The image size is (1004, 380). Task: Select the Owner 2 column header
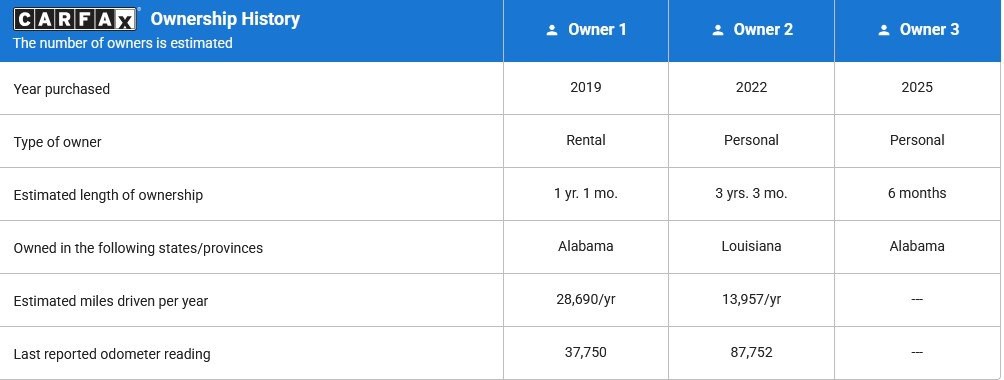point(752,30)
